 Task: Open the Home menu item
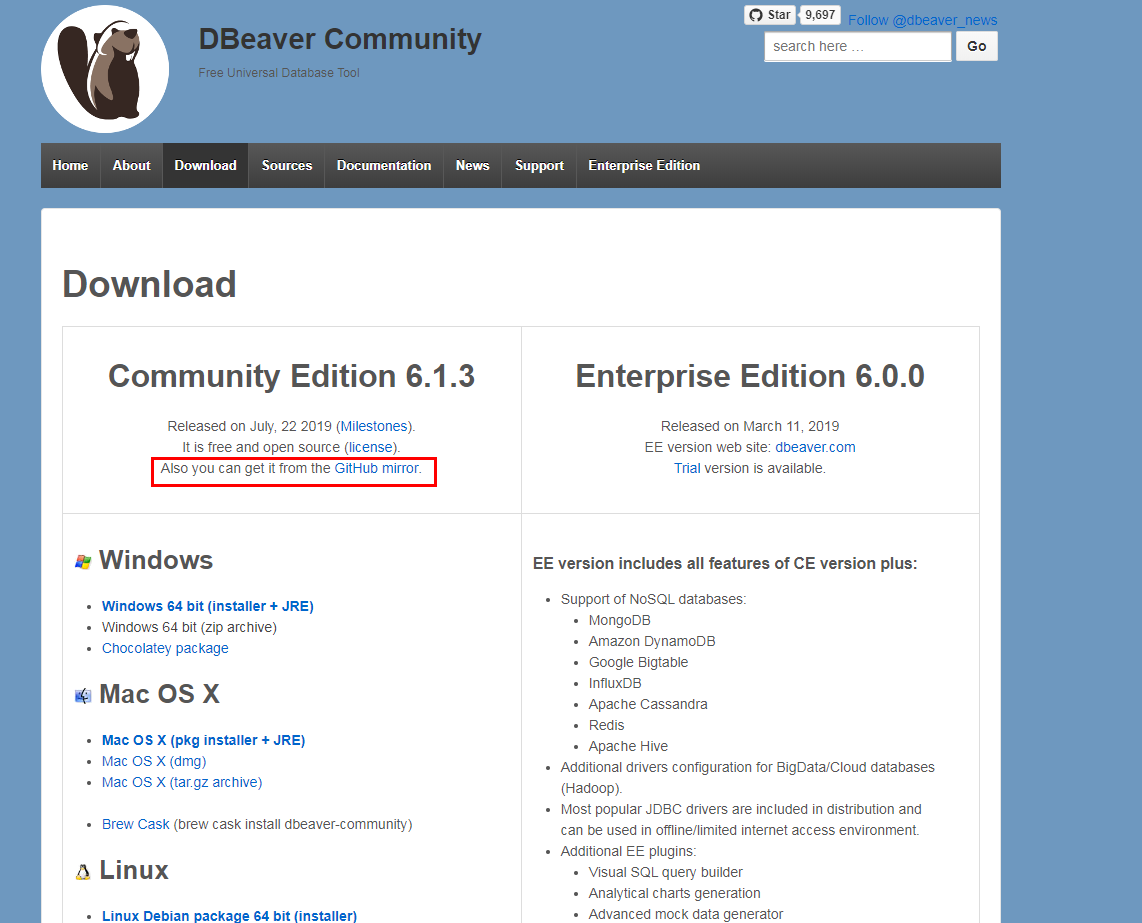coord(70,165)
